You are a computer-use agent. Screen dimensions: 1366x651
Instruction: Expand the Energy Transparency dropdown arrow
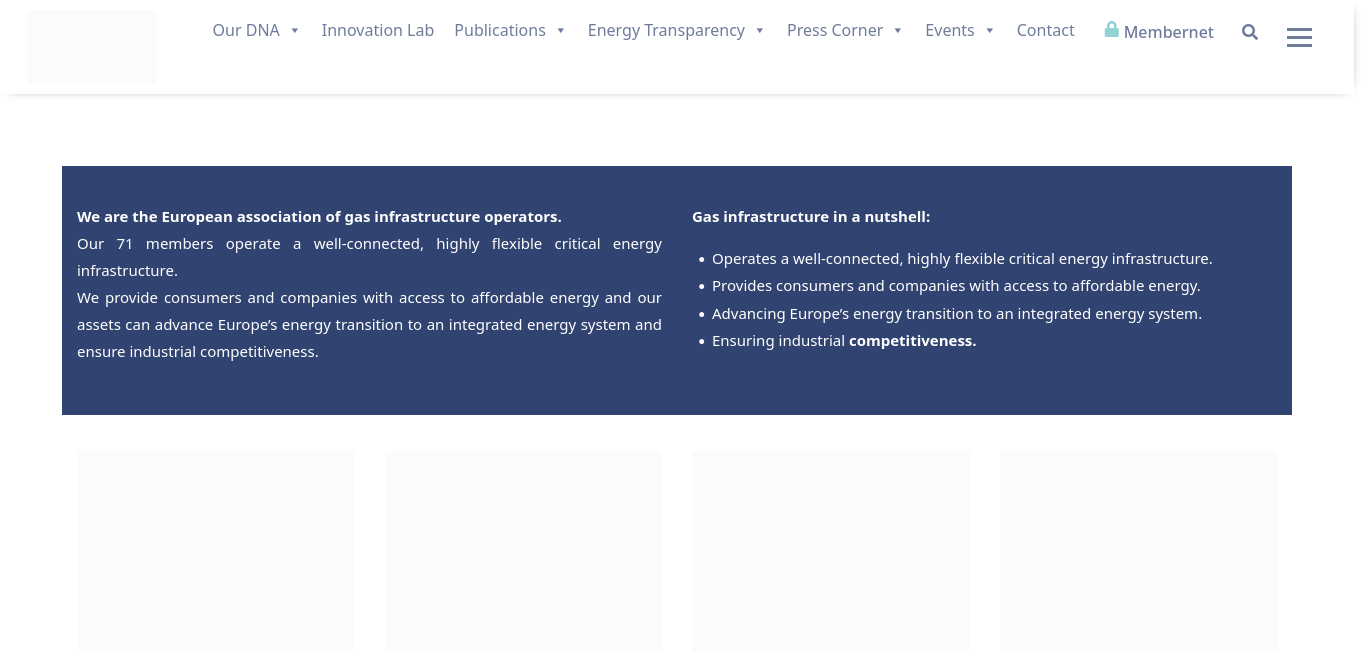[x=760, y=31]
